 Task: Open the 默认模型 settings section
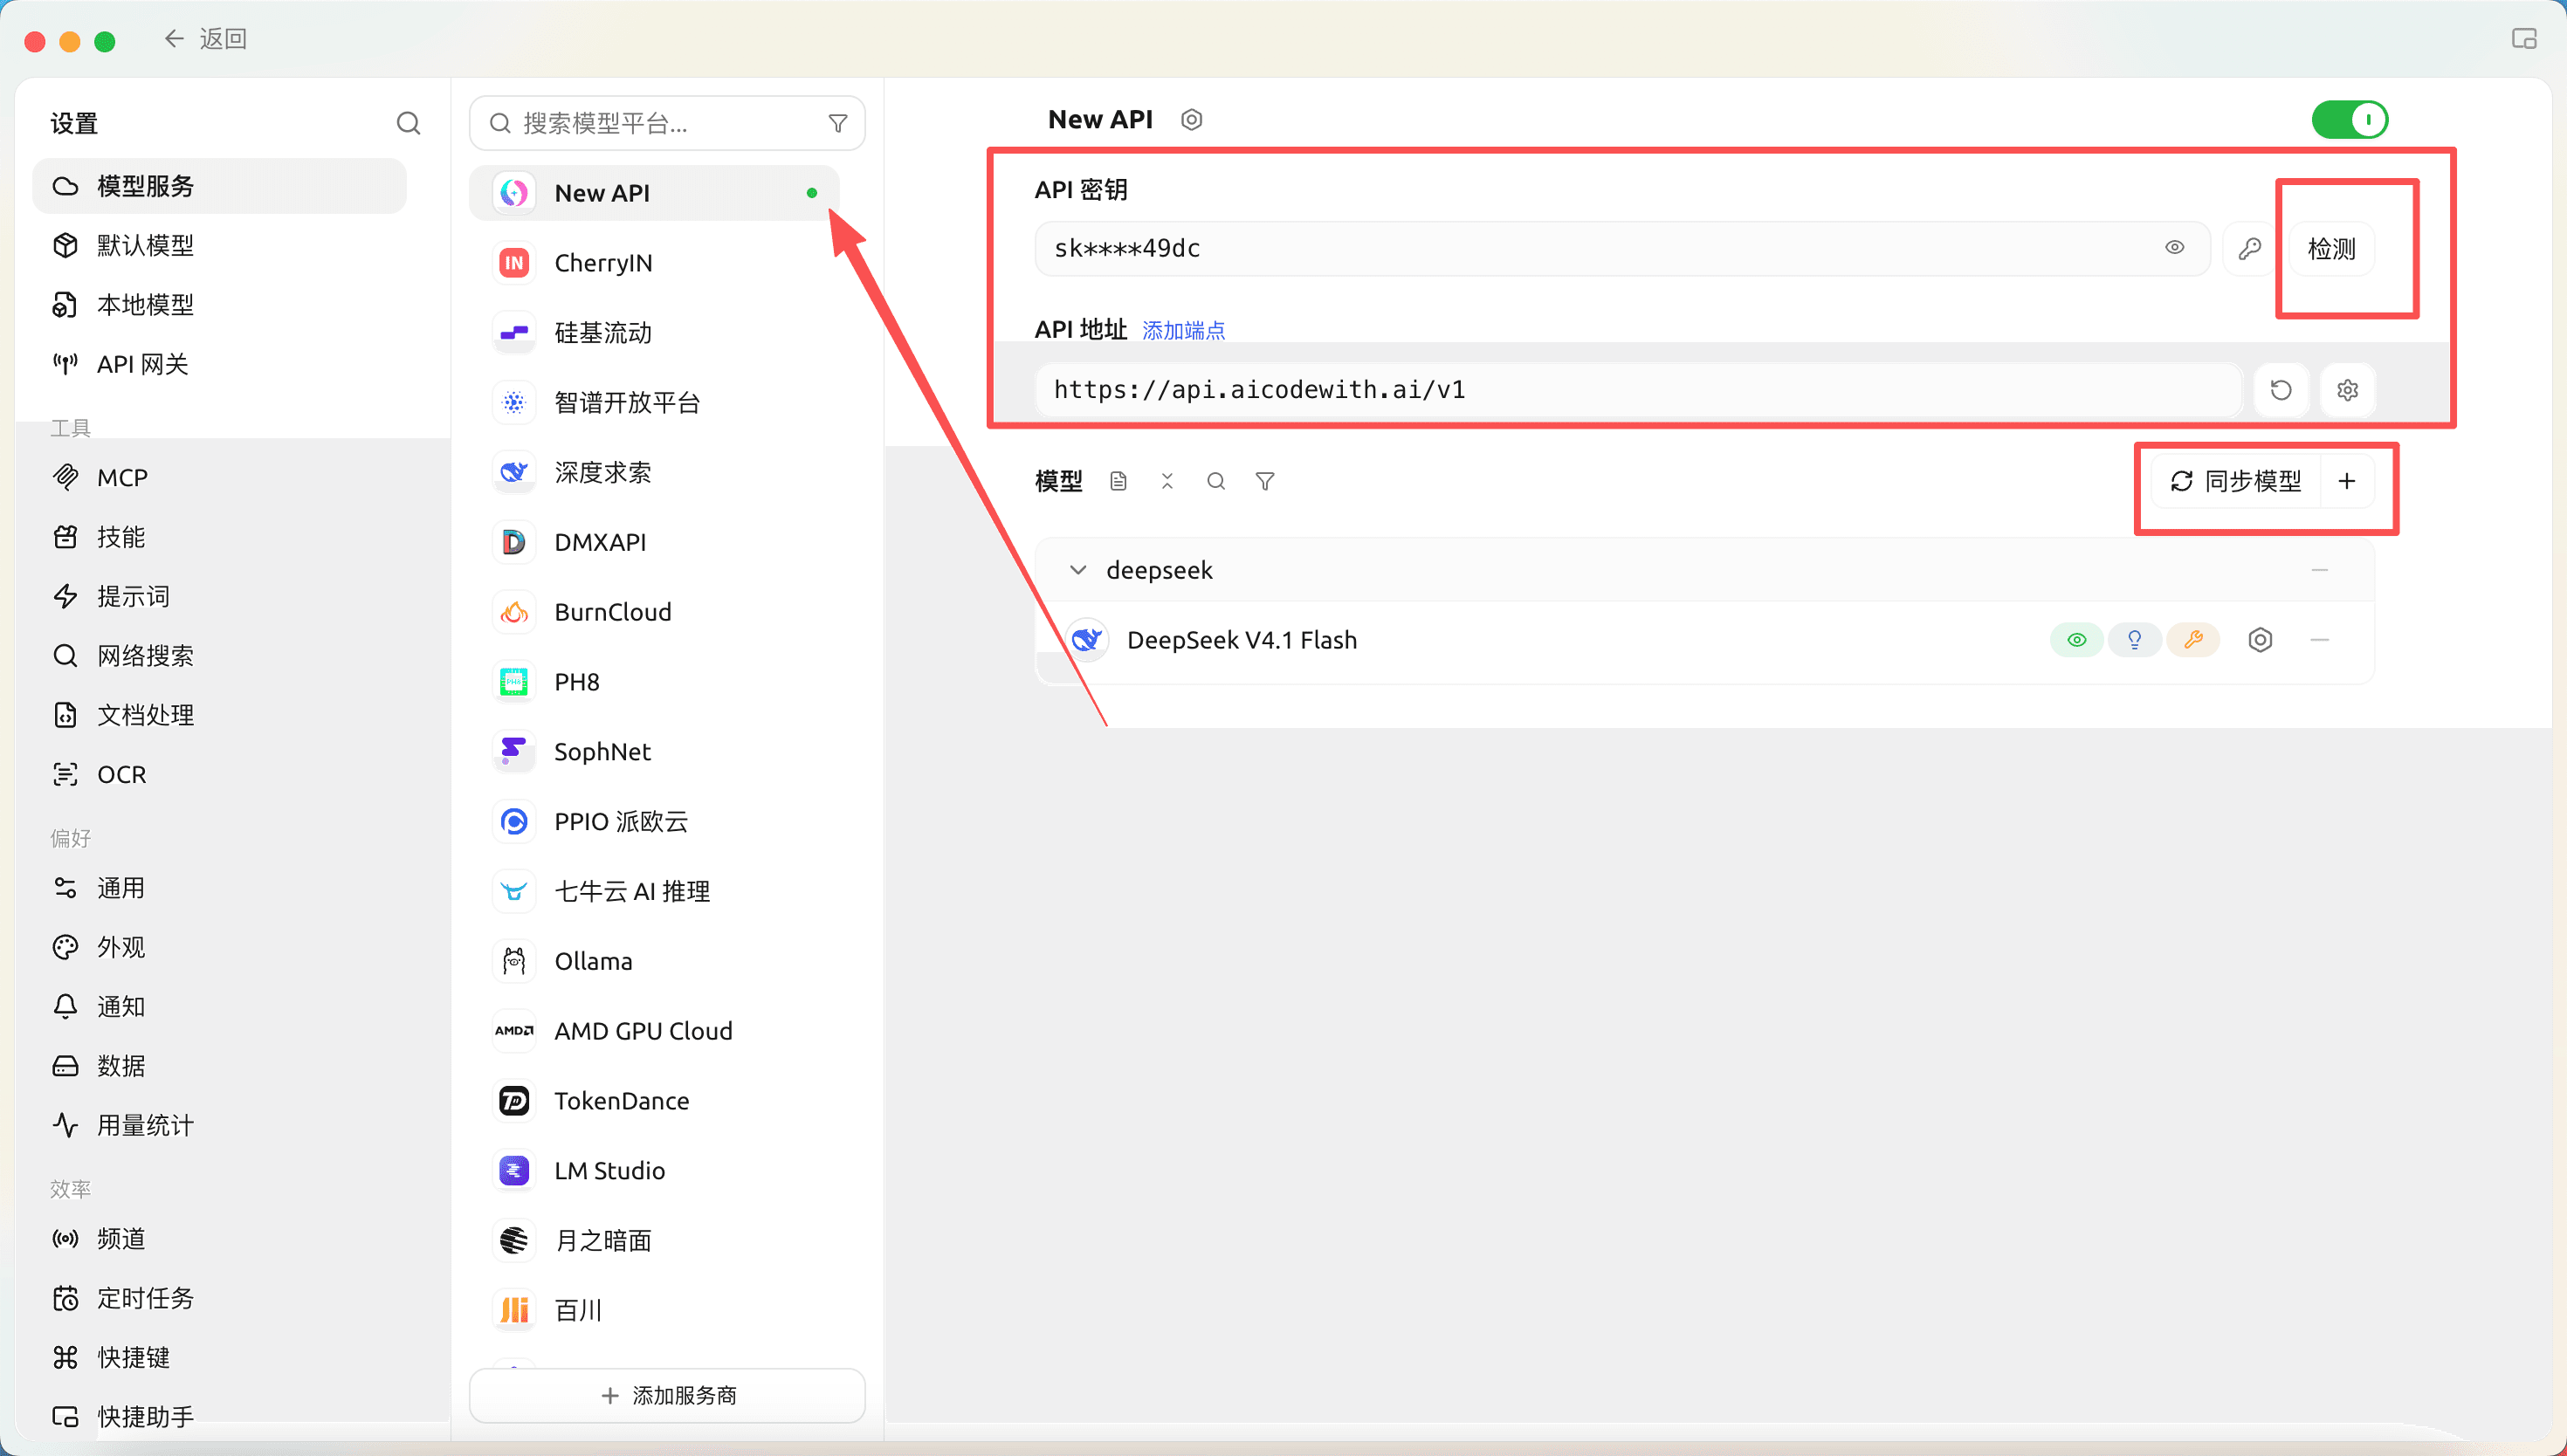[220, 245]
